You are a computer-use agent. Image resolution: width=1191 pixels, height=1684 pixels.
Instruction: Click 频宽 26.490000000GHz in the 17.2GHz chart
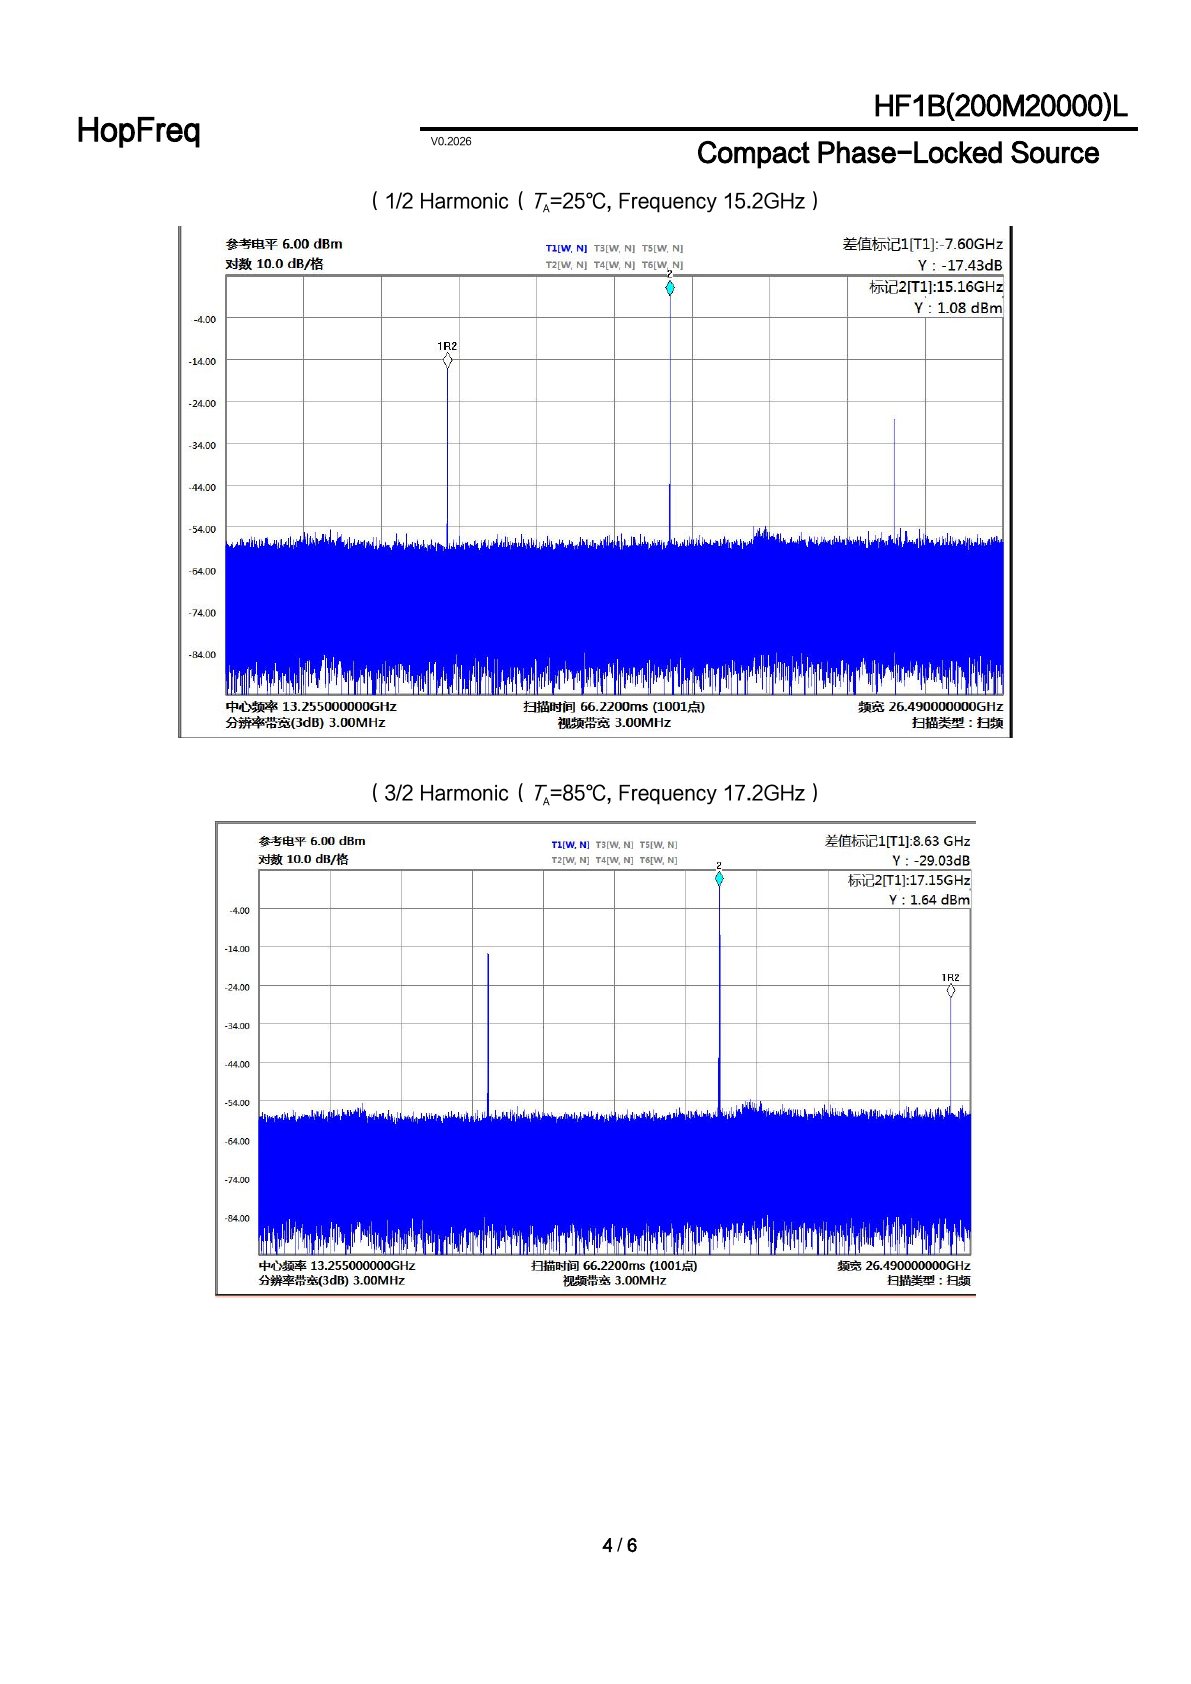tap(904, 1266)
